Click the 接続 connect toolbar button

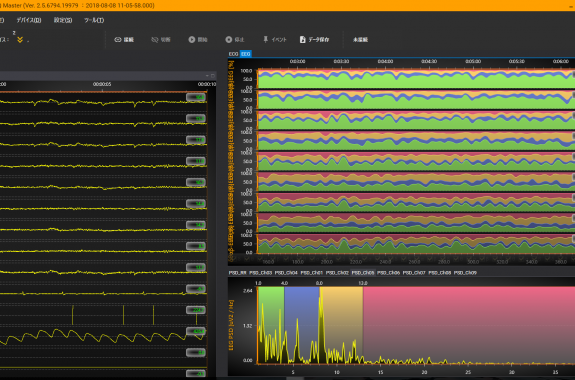[124, 40]
